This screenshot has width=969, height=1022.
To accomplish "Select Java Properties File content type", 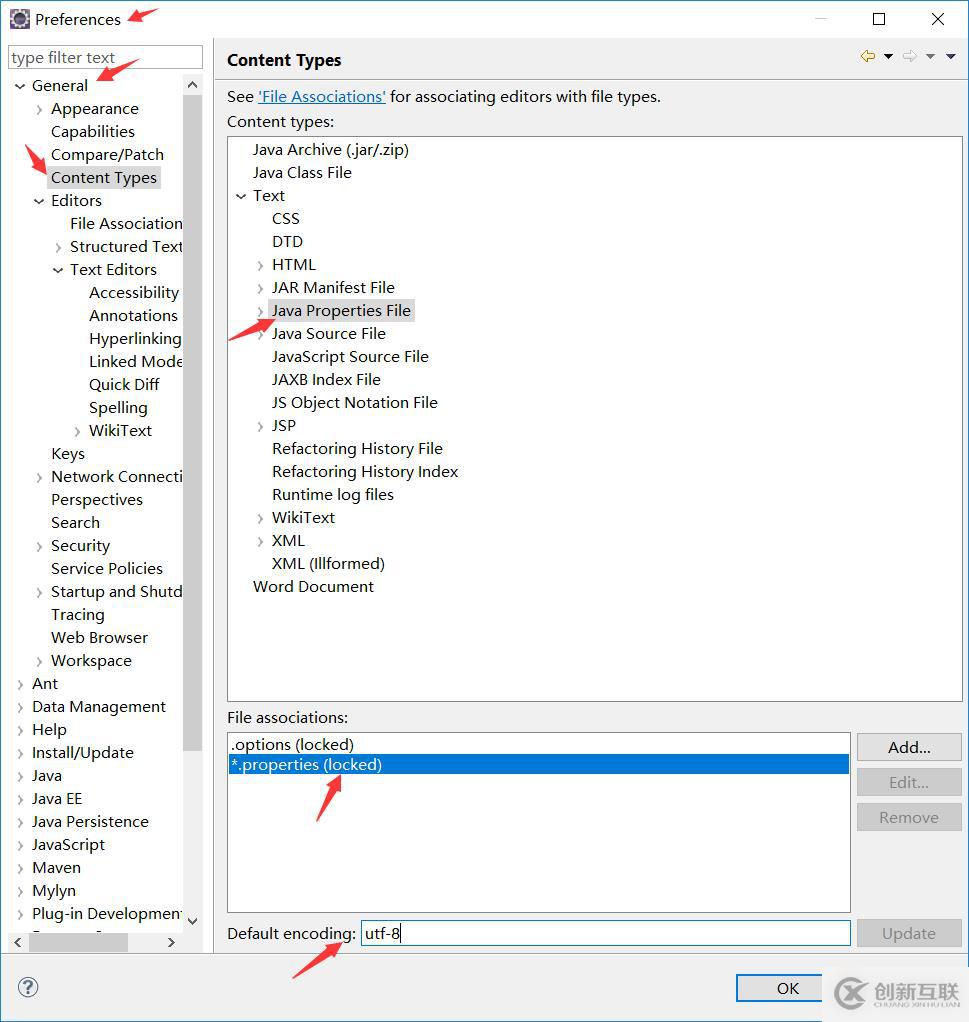I will [341, 311].
